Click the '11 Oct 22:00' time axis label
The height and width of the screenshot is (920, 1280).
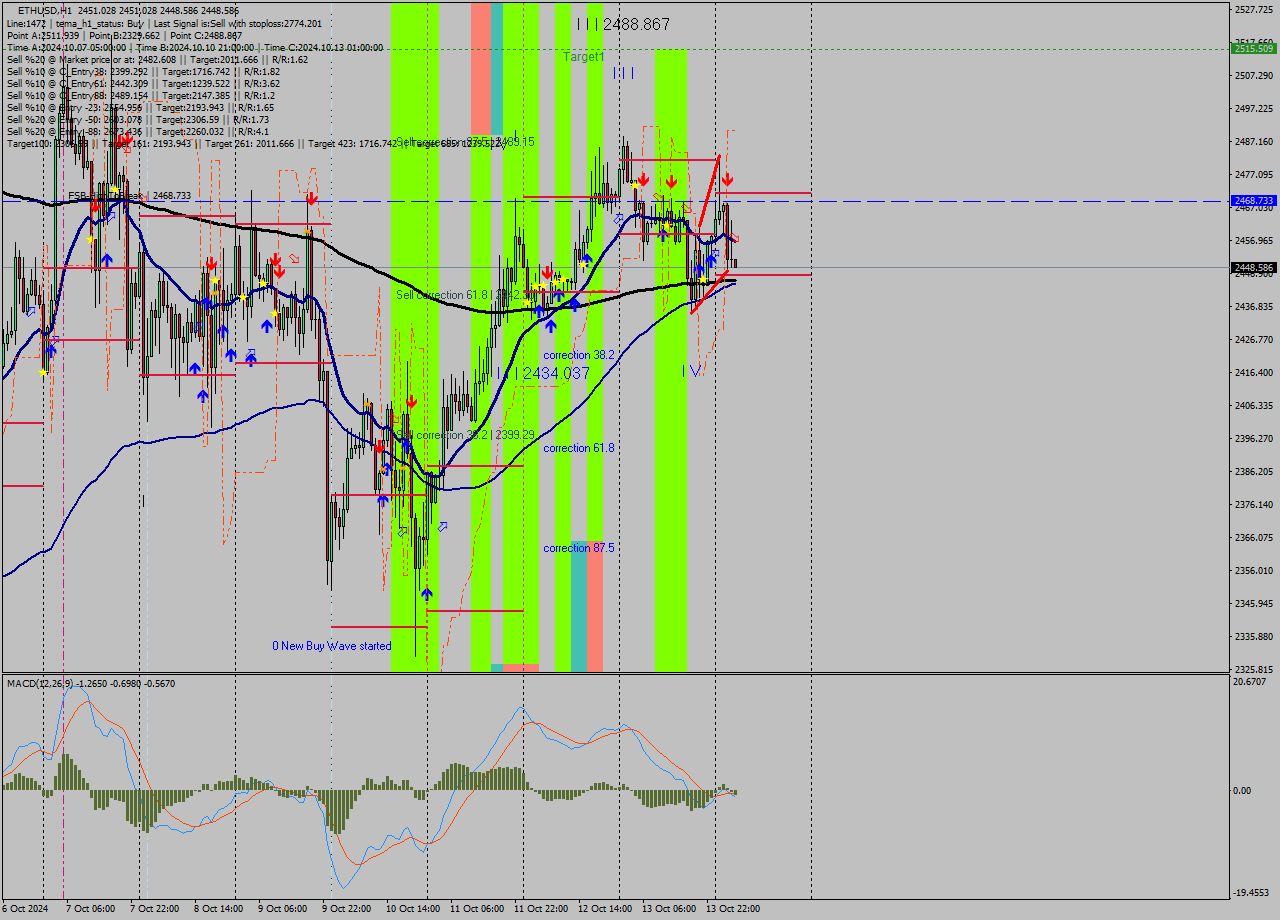[x=541, y=909]
